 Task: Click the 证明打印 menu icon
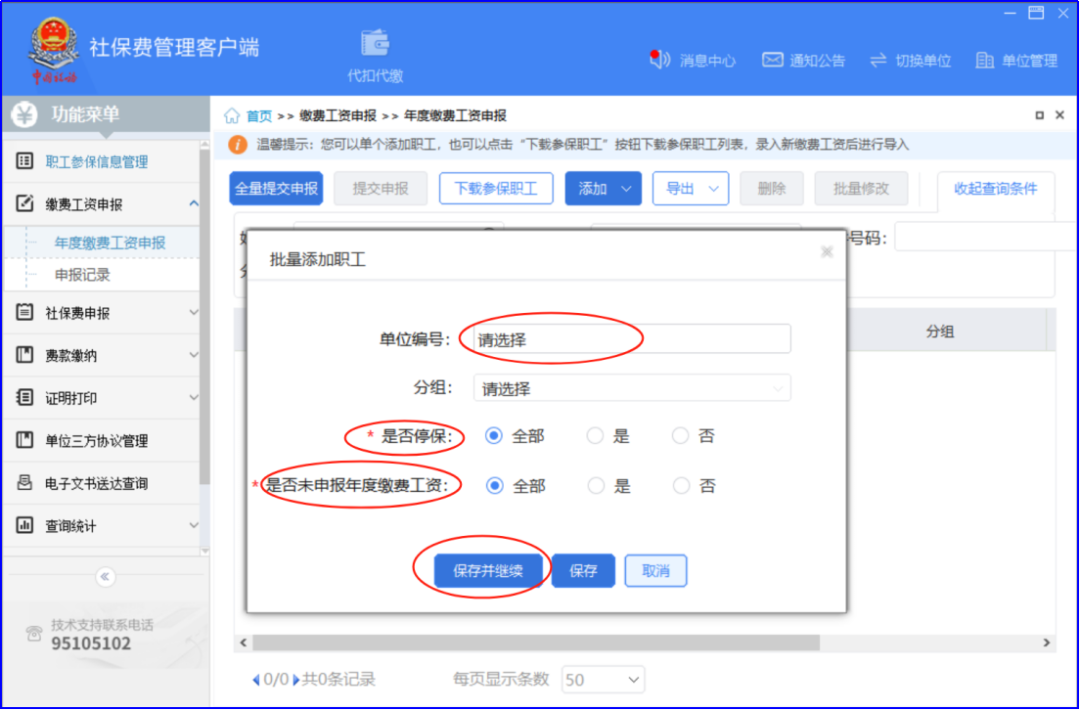click(25, 397)
